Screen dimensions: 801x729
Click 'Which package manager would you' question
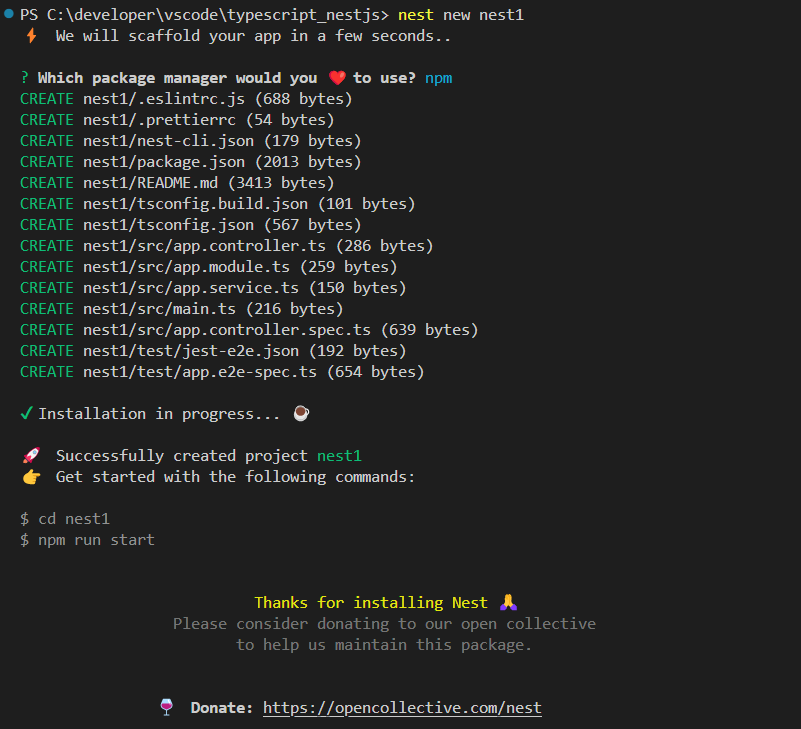(x=177, y=78)
